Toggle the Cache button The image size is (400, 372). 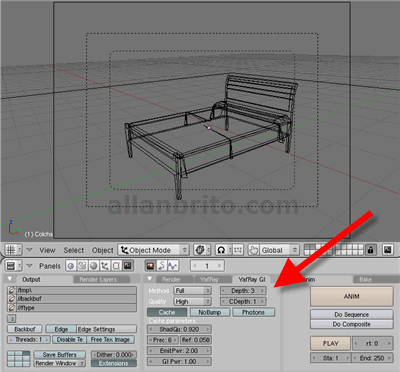[x=167, y=312]
